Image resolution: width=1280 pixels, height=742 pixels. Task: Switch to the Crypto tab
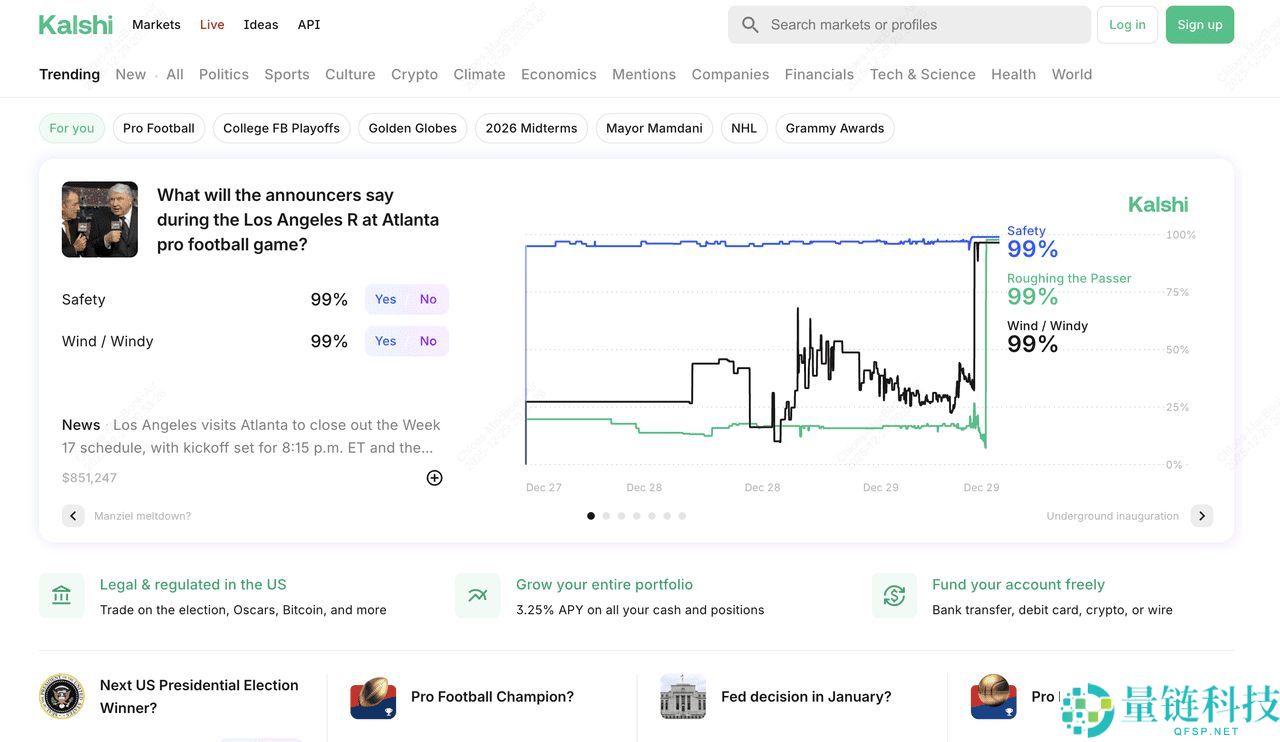(415, 74)
